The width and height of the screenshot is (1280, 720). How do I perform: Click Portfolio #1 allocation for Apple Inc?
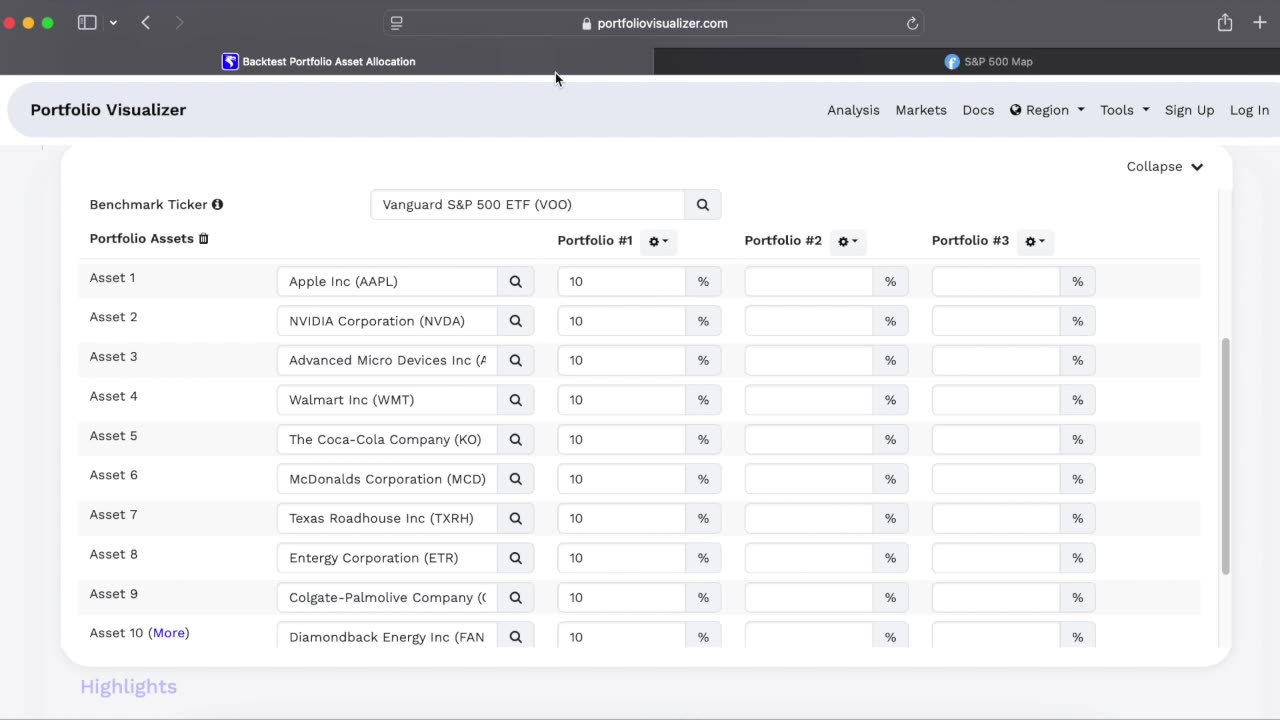pyautogui.click(x=622, y=282)
